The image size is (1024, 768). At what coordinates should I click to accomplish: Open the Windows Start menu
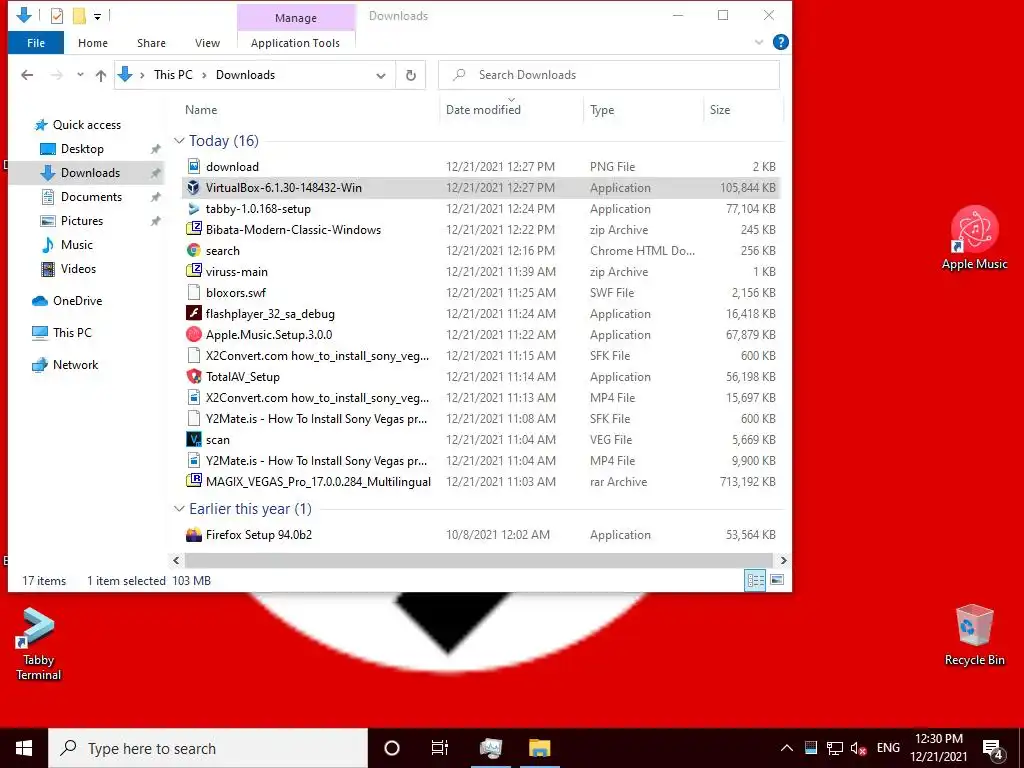pyautogui.click(x=24, y=748)
